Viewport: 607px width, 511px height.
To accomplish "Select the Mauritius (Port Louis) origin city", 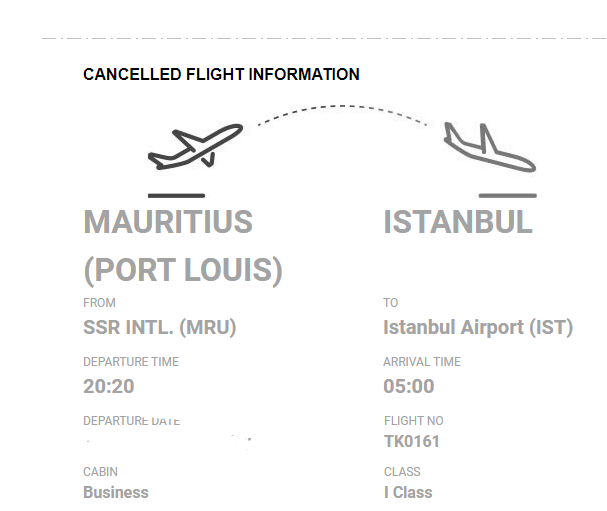I will click(x=182, y=245).
